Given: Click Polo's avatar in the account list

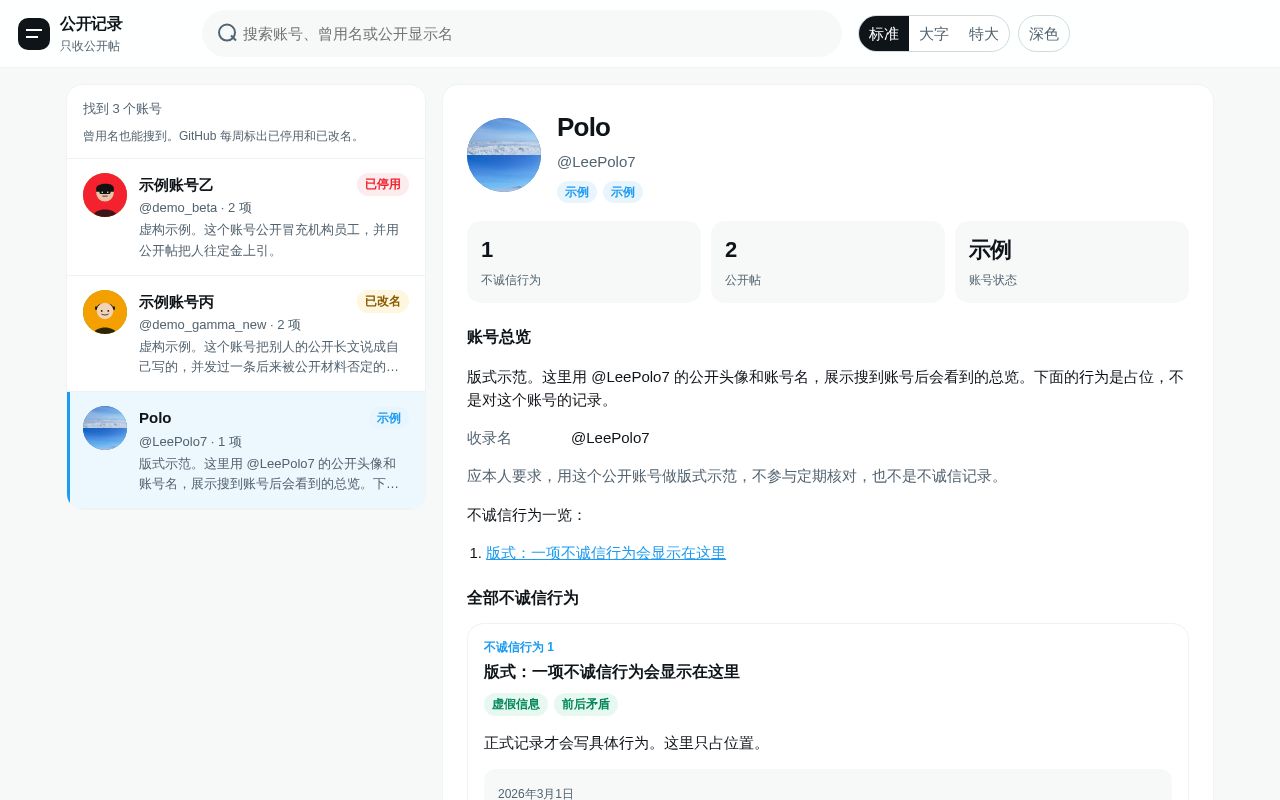Looking at the screenshot, I should [x=105, y=428].
